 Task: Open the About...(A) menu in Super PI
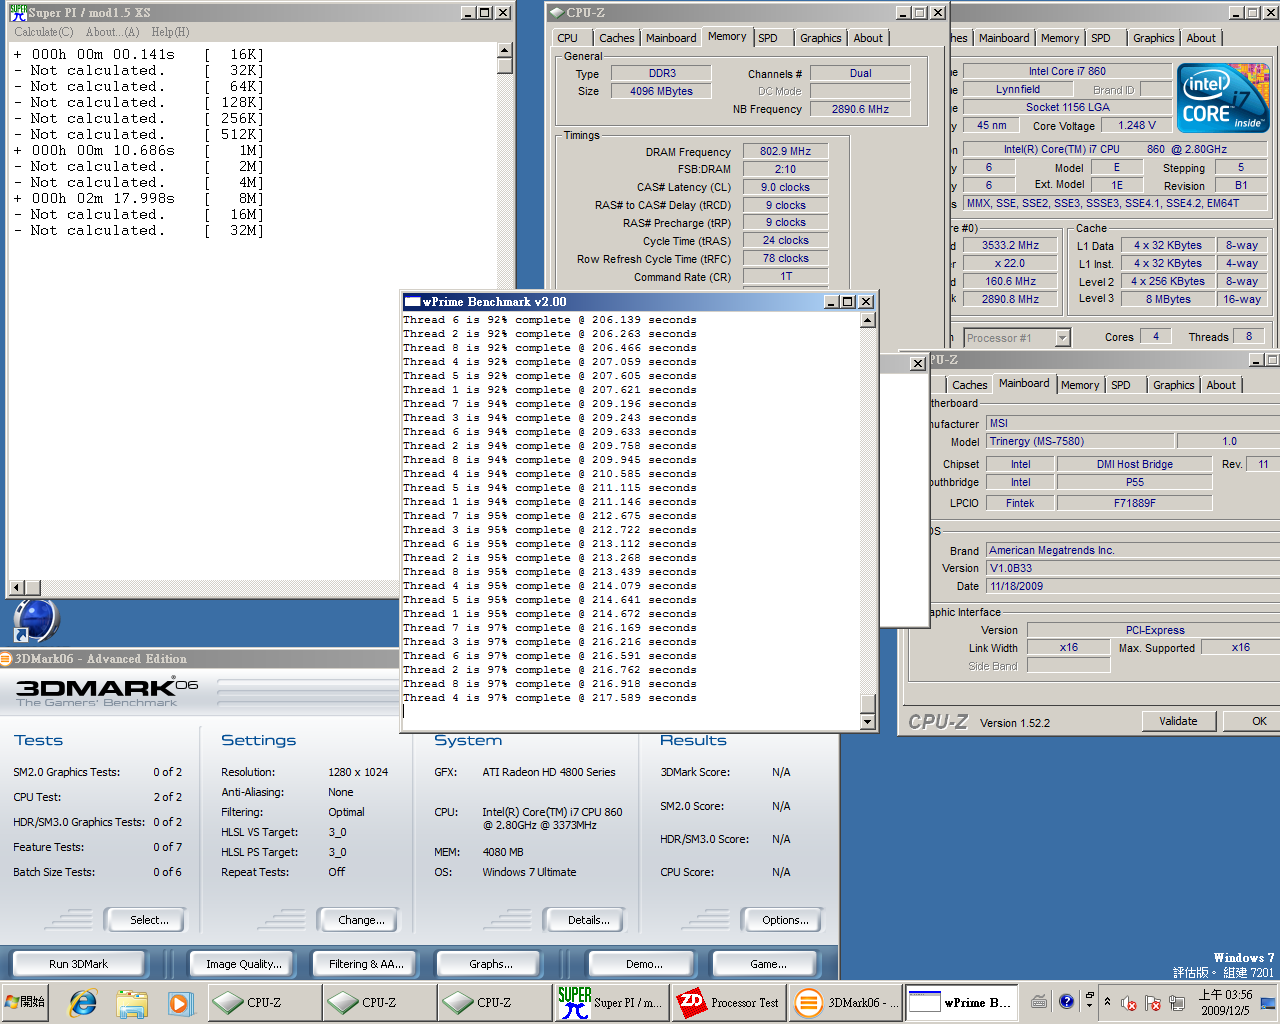click(113, 32)
